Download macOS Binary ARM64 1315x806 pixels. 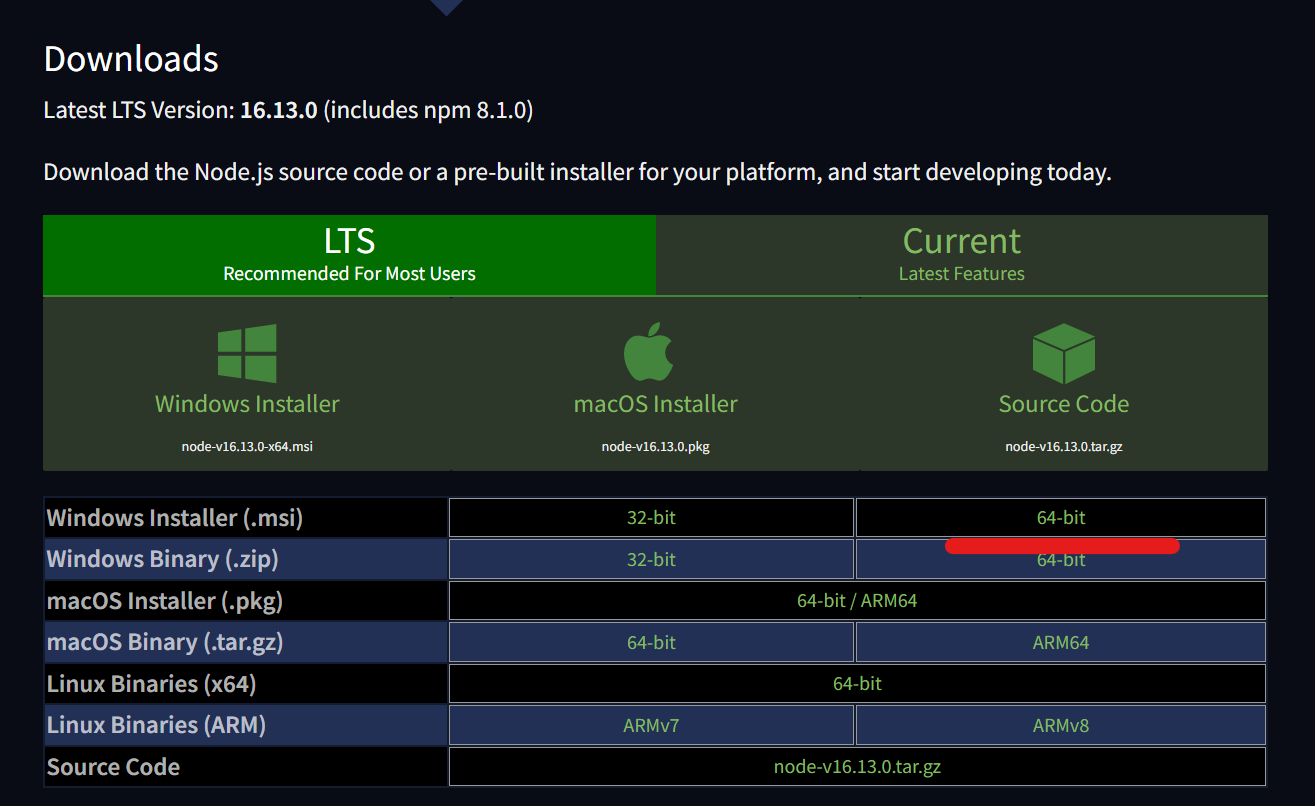pos(1061,643)
